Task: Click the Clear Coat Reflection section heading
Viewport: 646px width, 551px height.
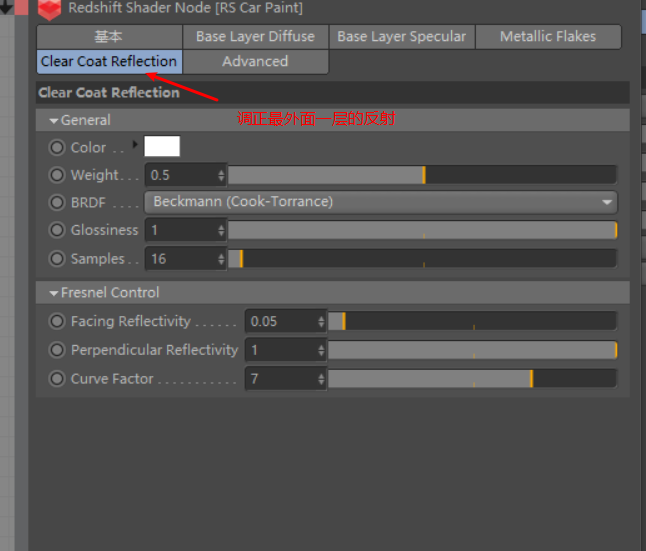Action: 109,93
